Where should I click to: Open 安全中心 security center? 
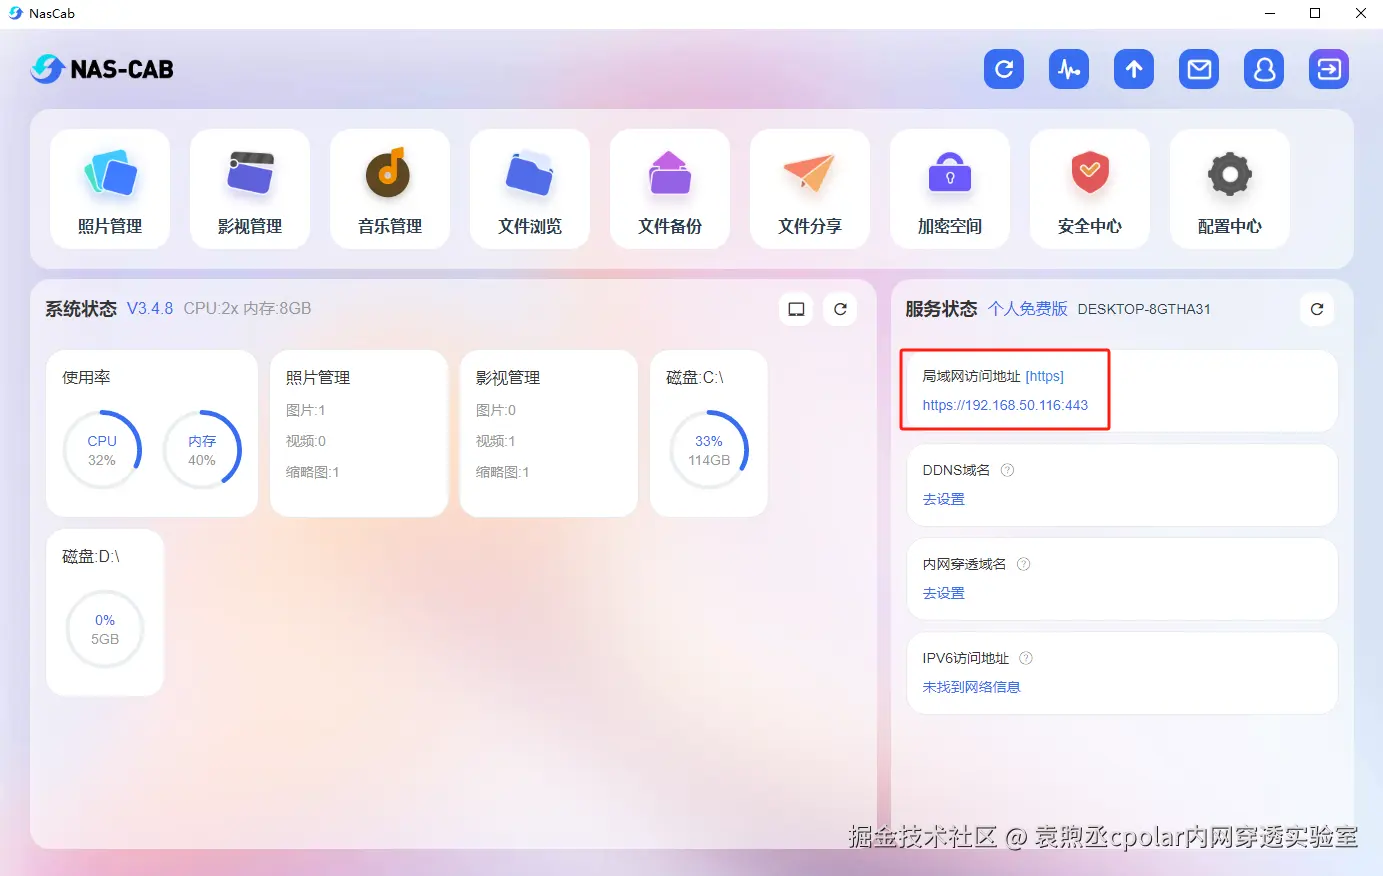pos(1090,189)
